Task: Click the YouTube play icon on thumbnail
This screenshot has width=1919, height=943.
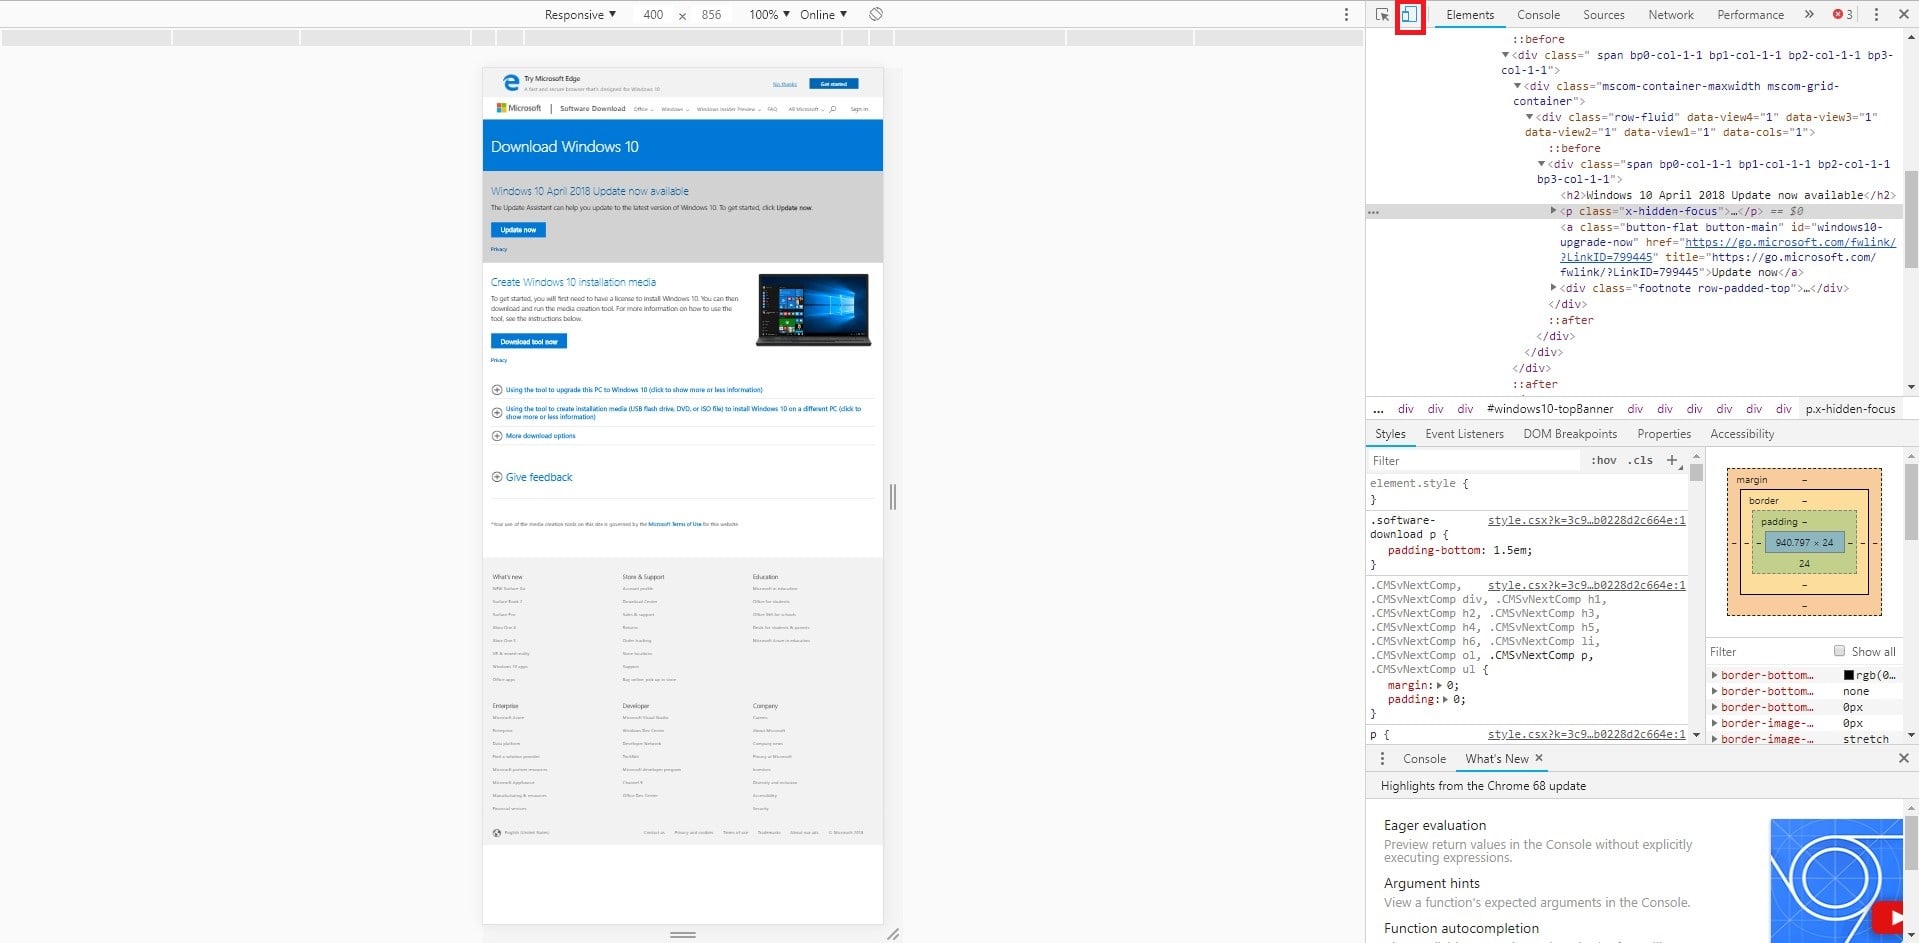Action: pyautogui.click(x=1889, y=916)
